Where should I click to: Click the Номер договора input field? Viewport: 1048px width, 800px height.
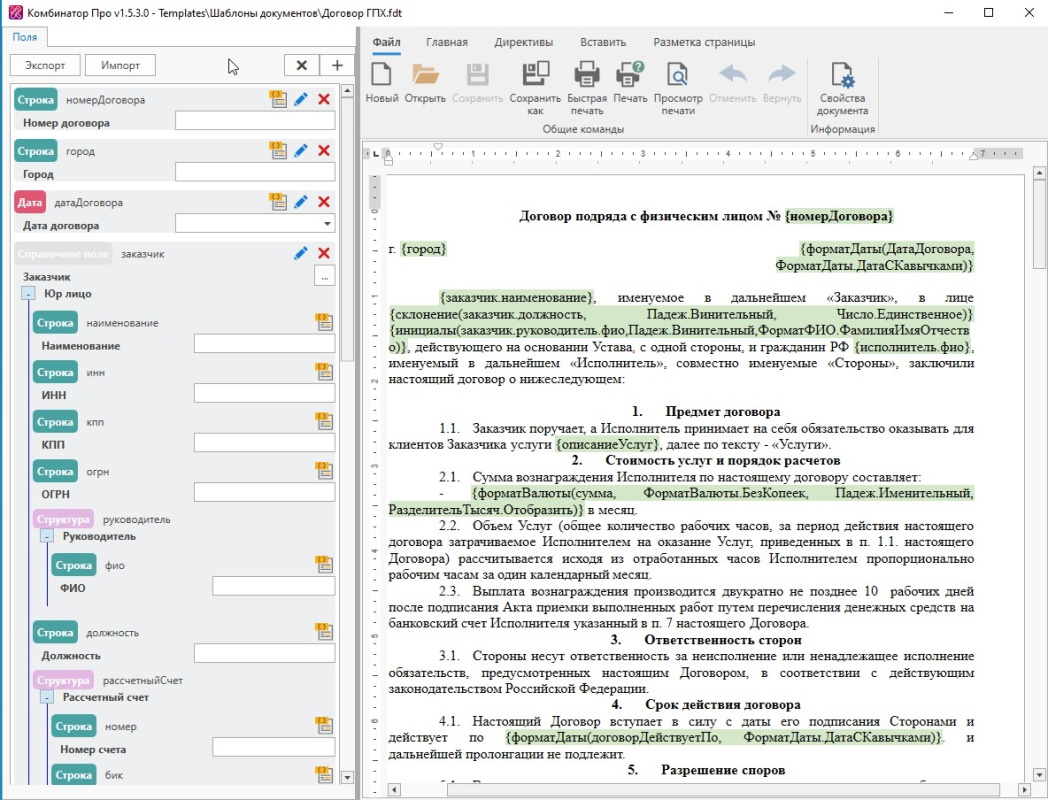point(255,121)
